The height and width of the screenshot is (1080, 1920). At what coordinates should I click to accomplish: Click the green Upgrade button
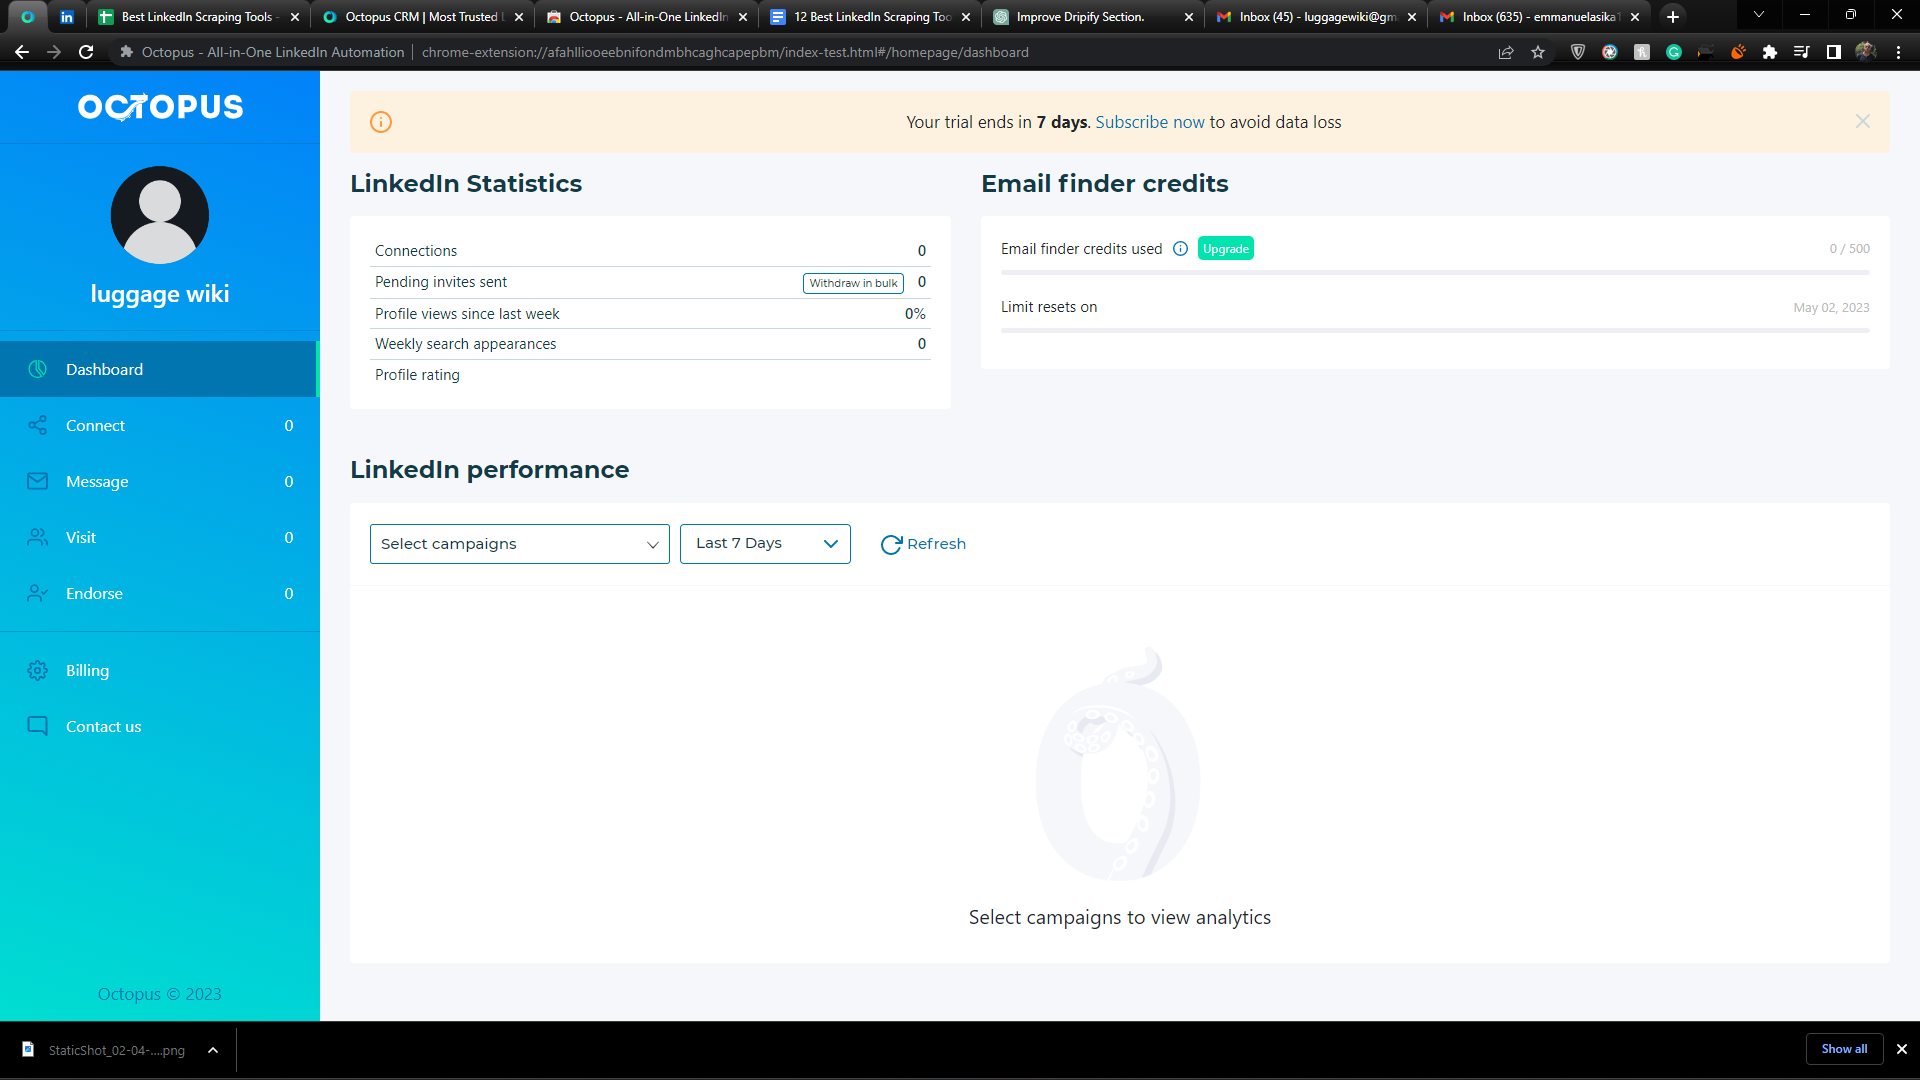[1225, 249]
